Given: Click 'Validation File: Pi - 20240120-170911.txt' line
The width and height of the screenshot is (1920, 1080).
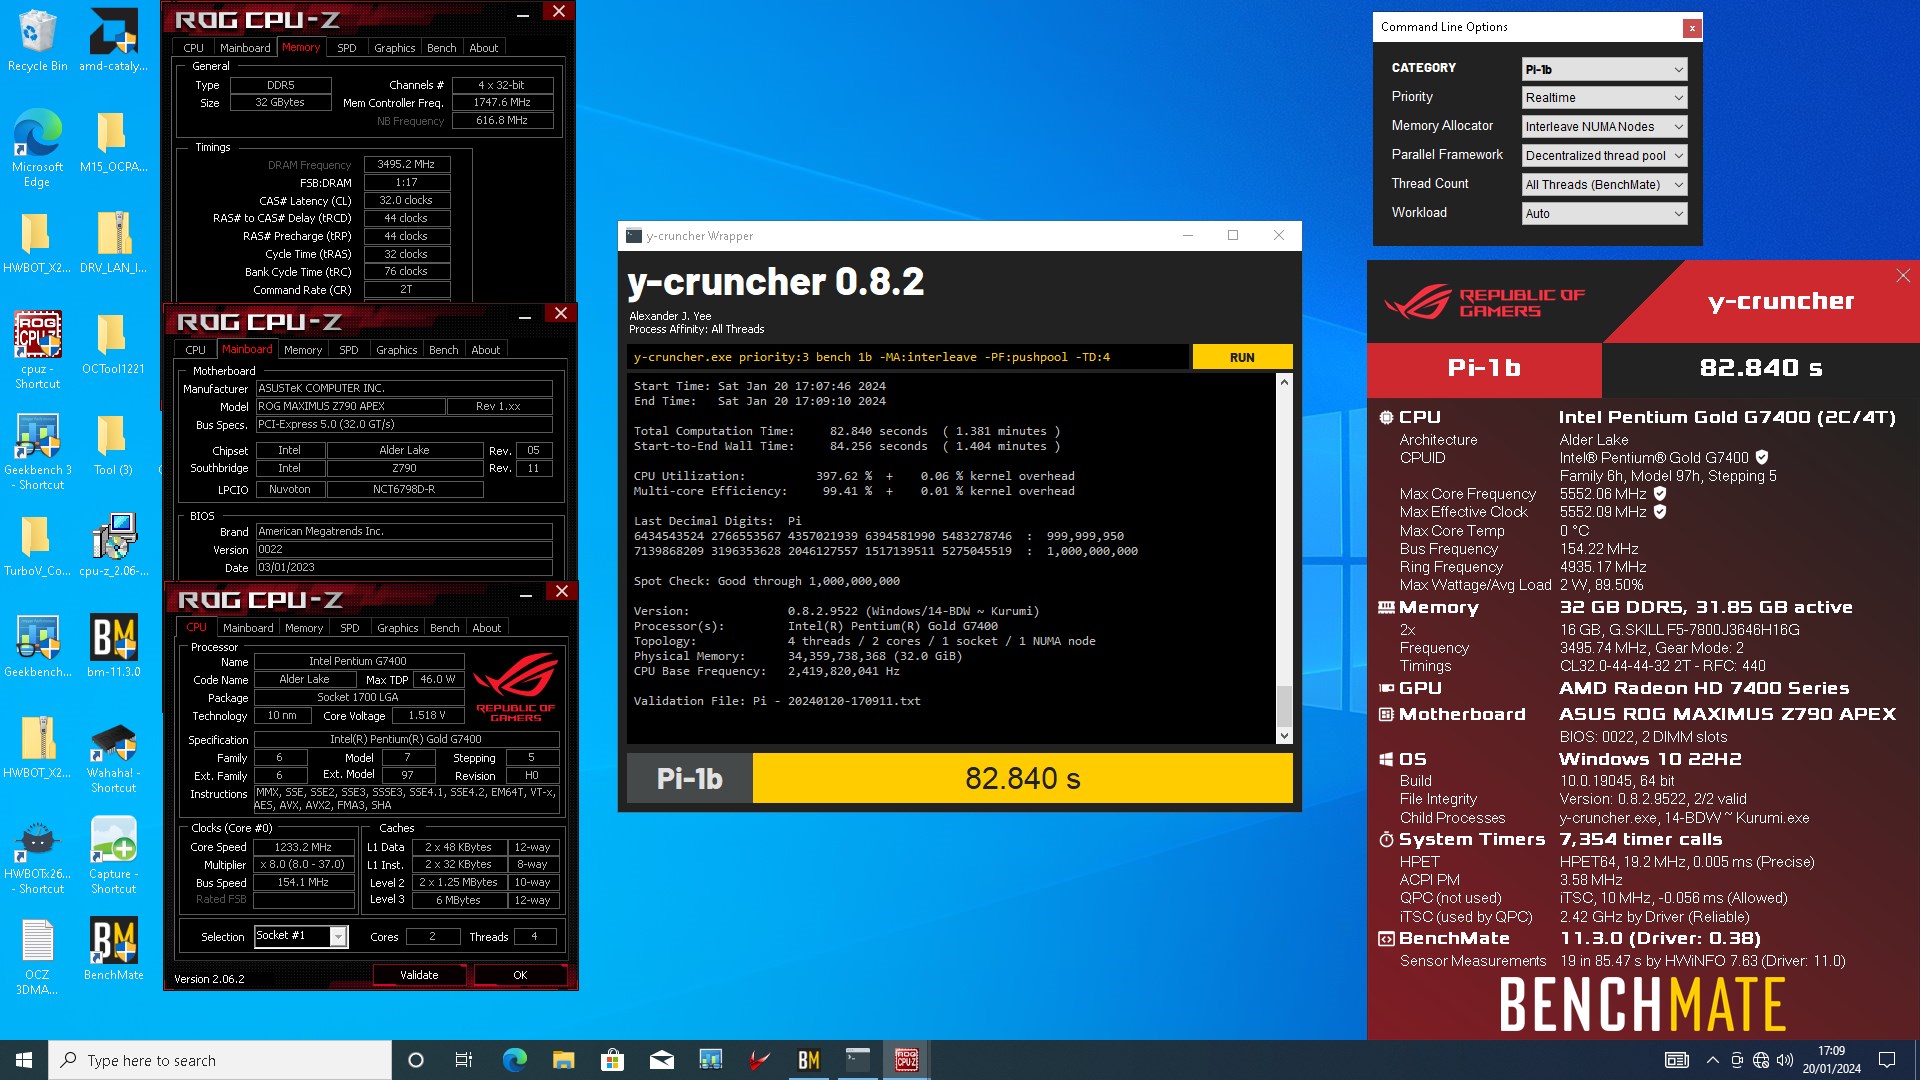Looking at the screenshot, I should pos(777,701).
